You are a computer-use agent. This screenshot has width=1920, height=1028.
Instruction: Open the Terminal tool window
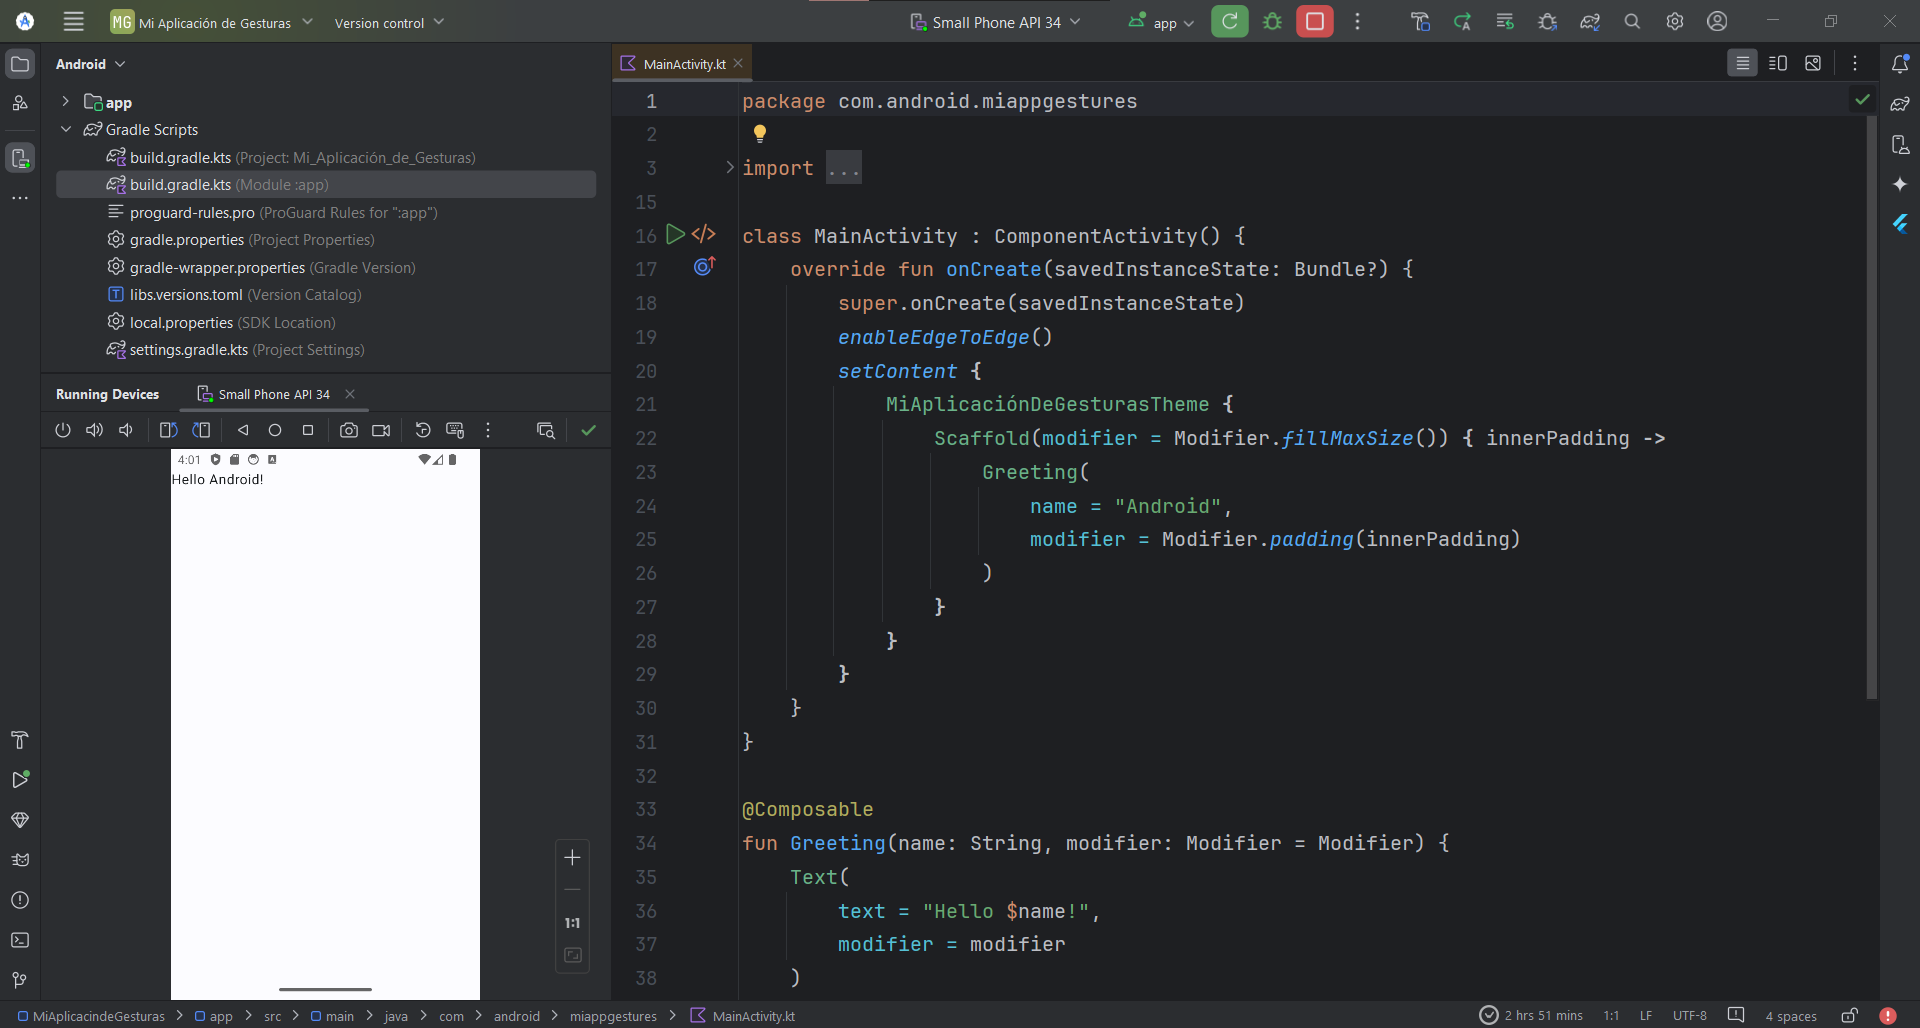click(x=20, y=940)
